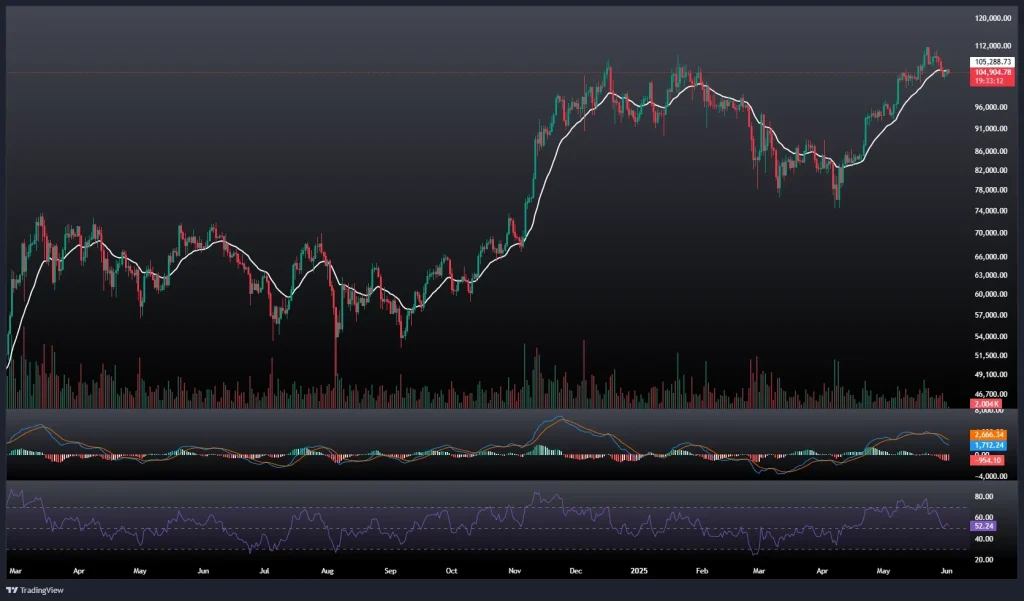Click the 96,000.00 price scale level
Screen dimensions: 1024x601
point(992,108)
